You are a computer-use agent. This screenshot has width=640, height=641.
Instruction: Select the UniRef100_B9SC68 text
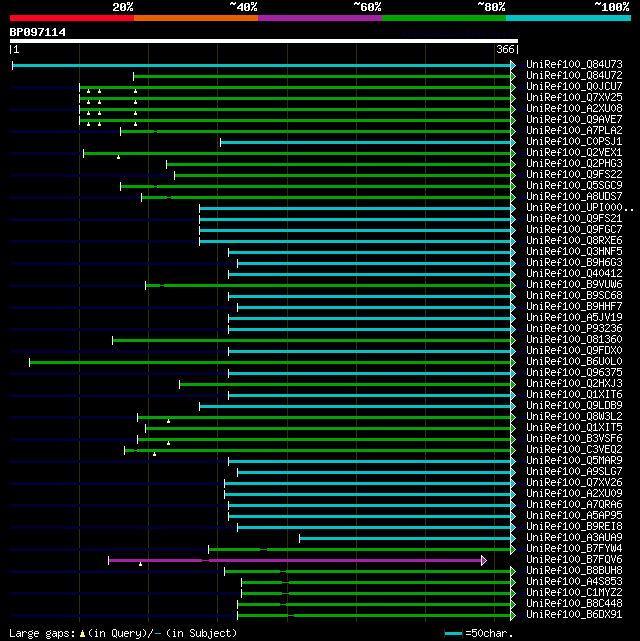574,296
